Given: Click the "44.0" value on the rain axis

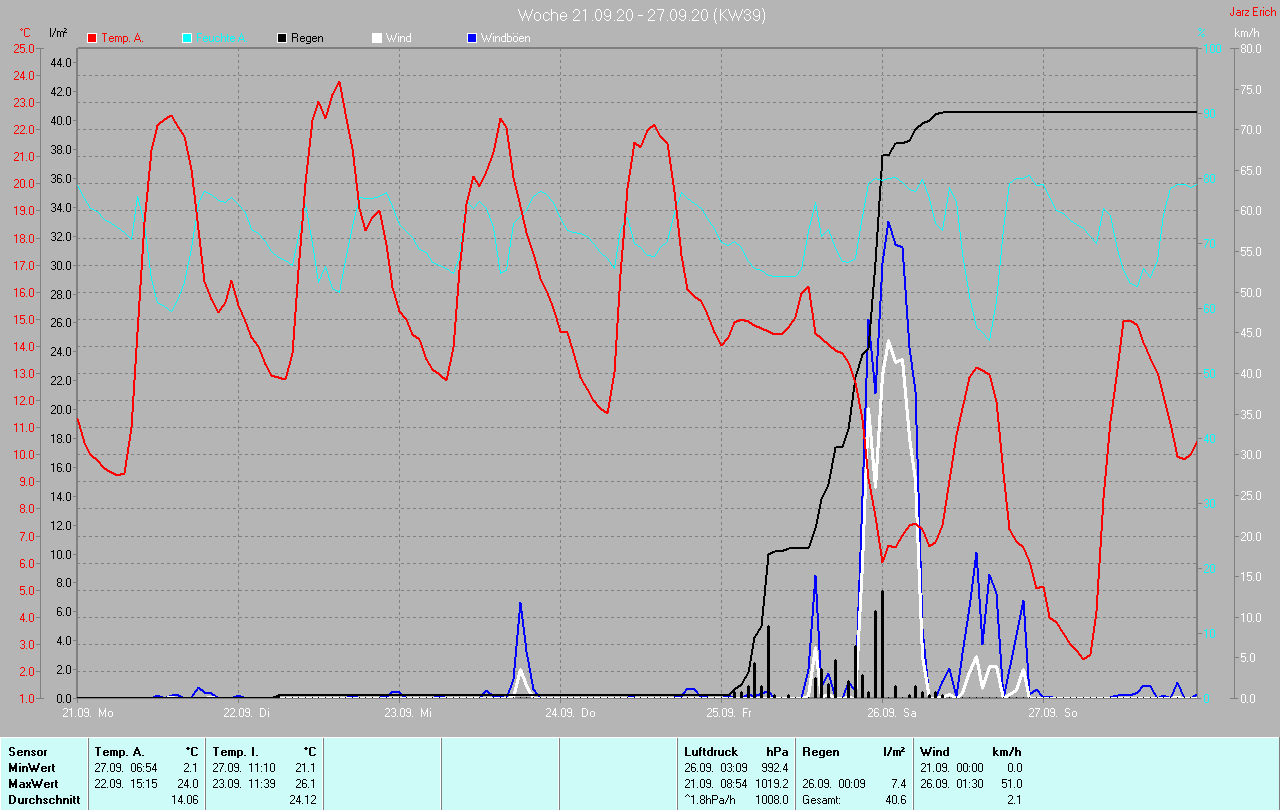Looking at the screenshot, I should tap(60, 63).
